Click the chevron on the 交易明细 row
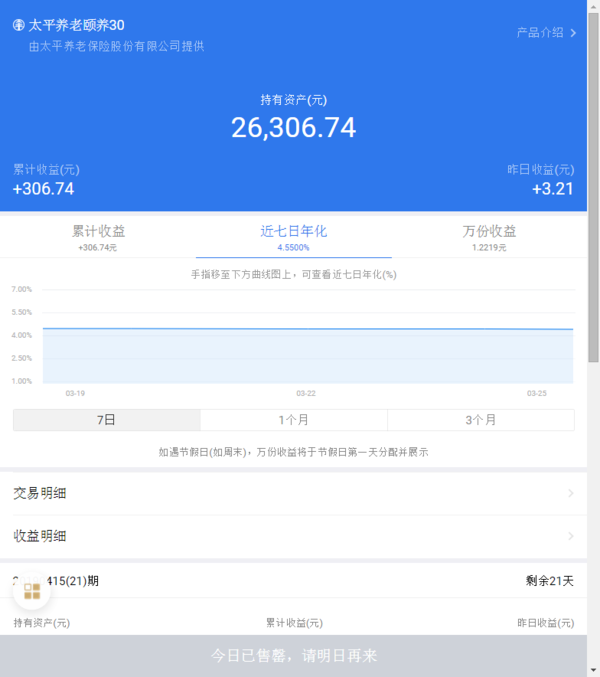 click(571, 493)
